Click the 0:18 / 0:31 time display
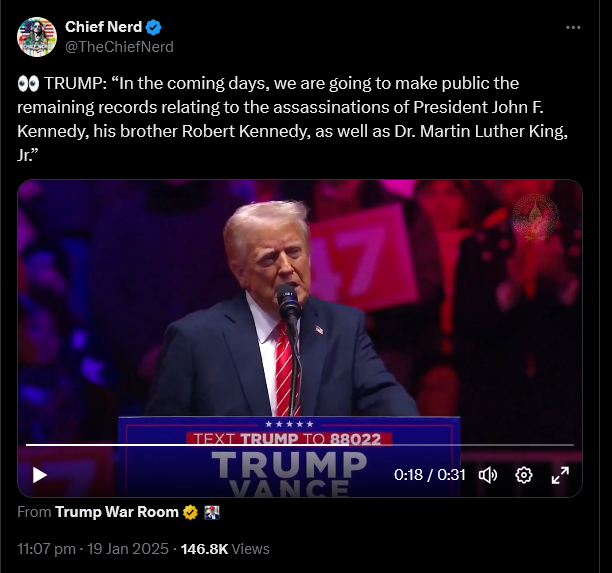The height and width of the screenshot is (573, 612). coord(430,475)
